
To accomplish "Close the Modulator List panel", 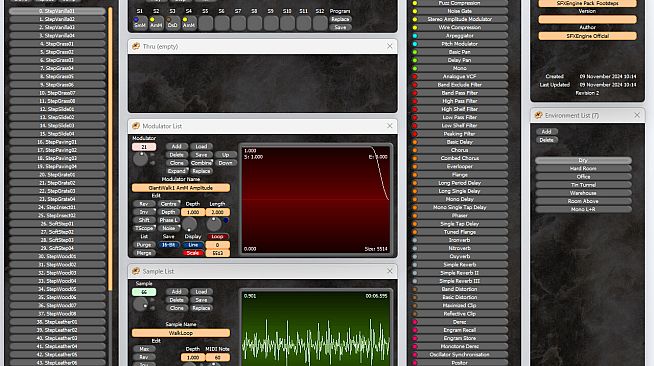I will tap(390, 126).
